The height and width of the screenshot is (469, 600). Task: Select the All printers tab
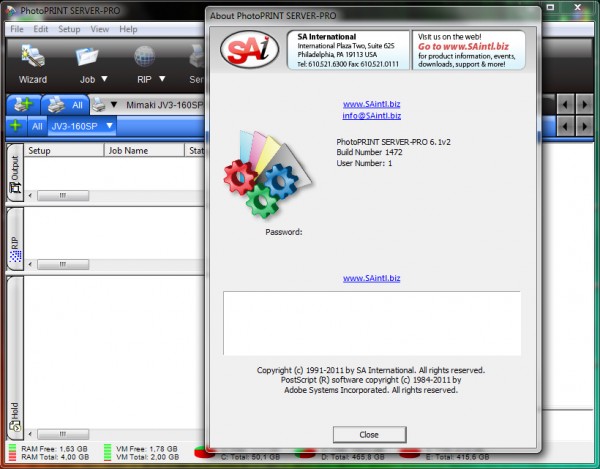pyautogui.click(x=65, y=104)
